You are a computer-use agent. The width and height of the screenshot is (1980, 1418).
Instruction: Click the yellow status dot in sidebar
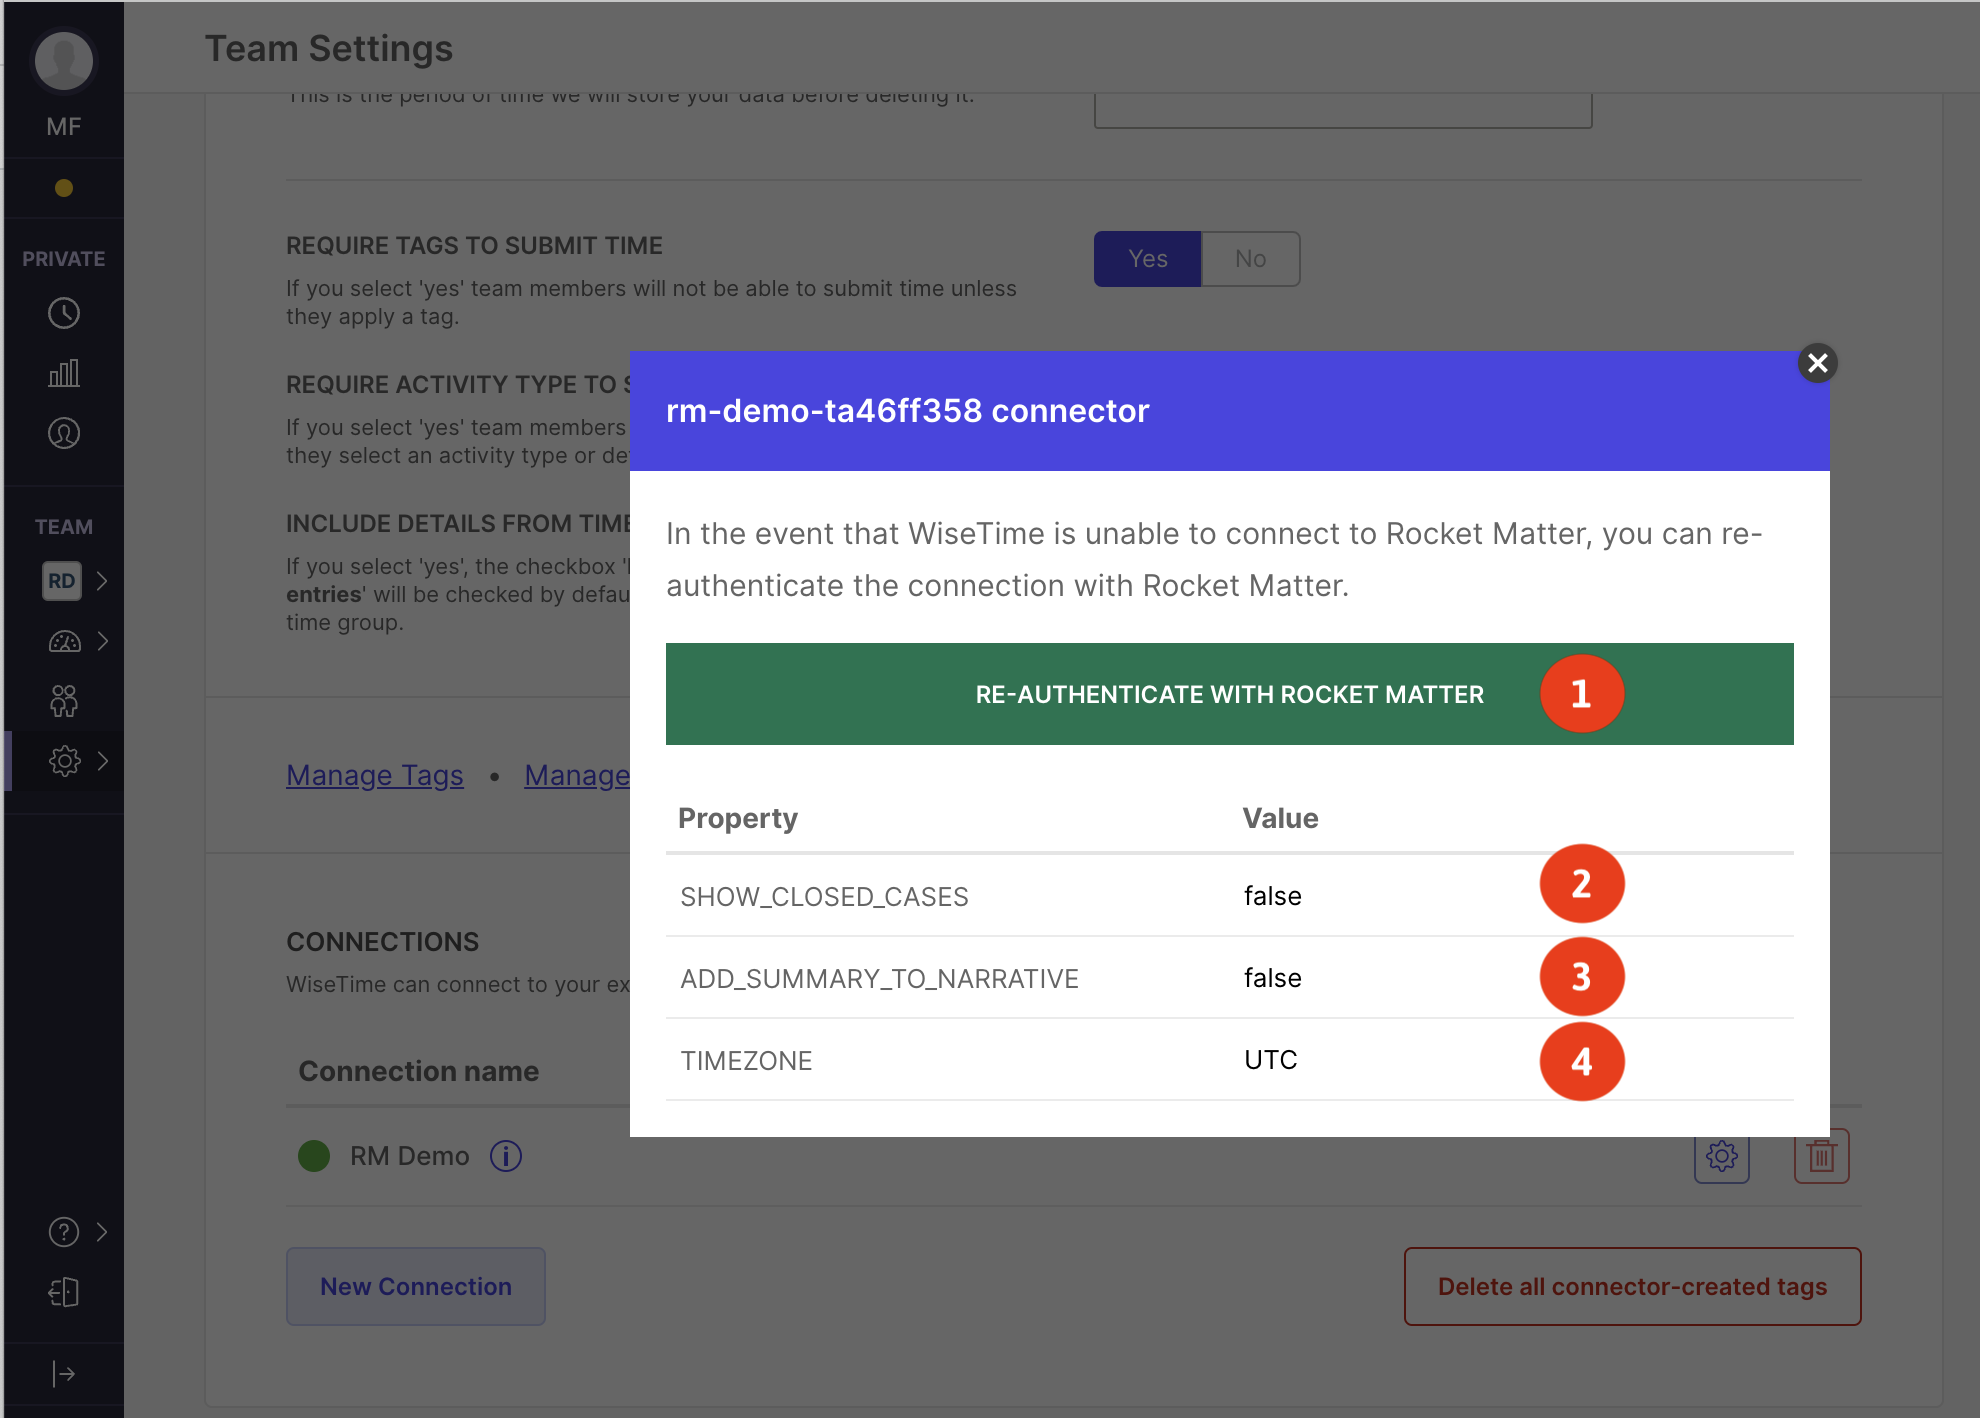[64, 188]
